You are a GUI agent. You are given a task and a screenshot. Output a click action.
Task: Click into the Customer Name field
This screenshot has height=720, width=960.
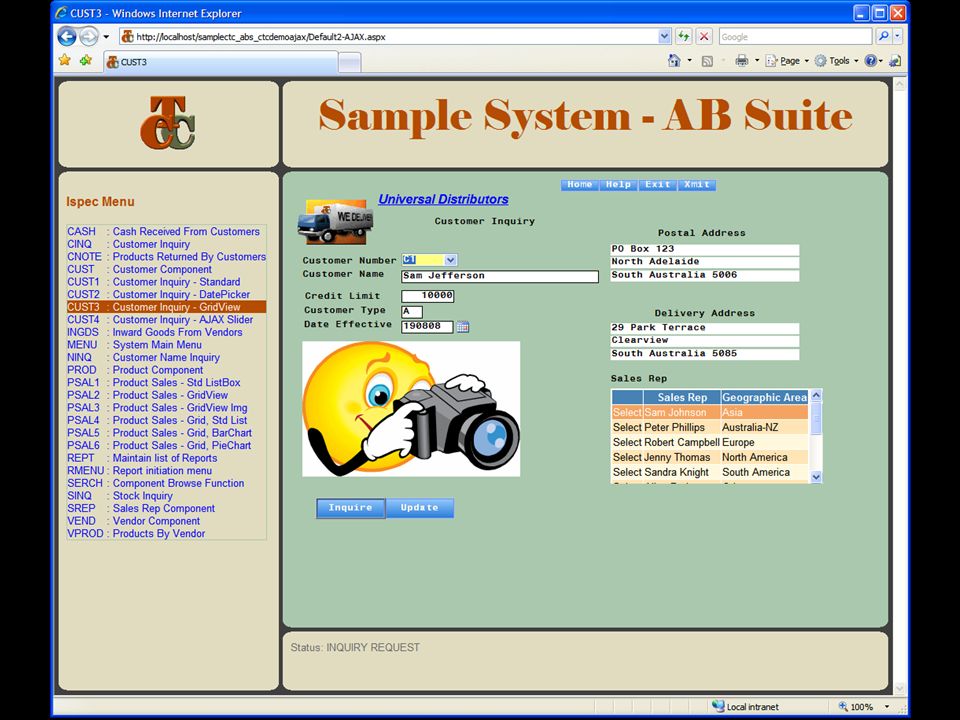click(x=500, y=276)
